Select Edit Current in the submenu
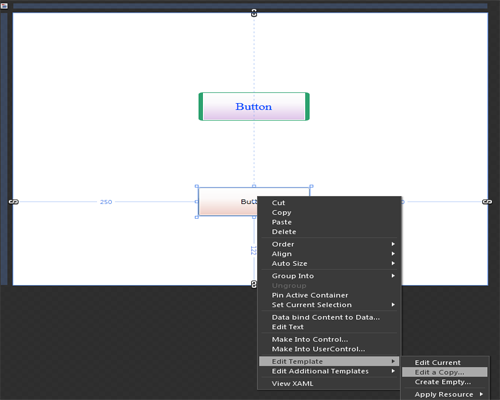500x400 pixels. (x=445, y=362)
